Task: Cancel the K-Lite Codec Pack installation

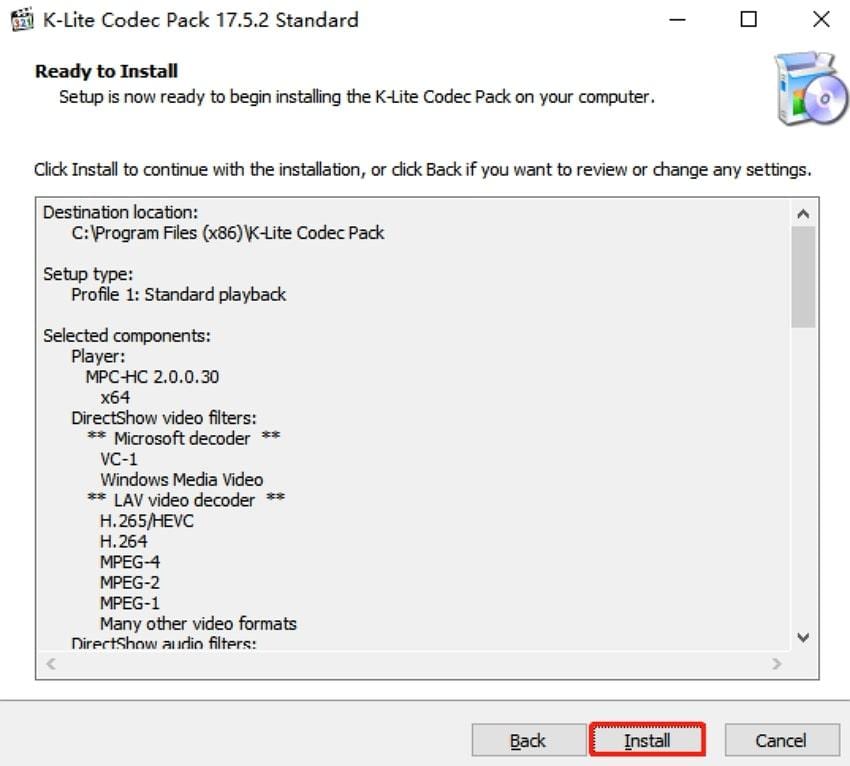Action: tap(782, 741)
